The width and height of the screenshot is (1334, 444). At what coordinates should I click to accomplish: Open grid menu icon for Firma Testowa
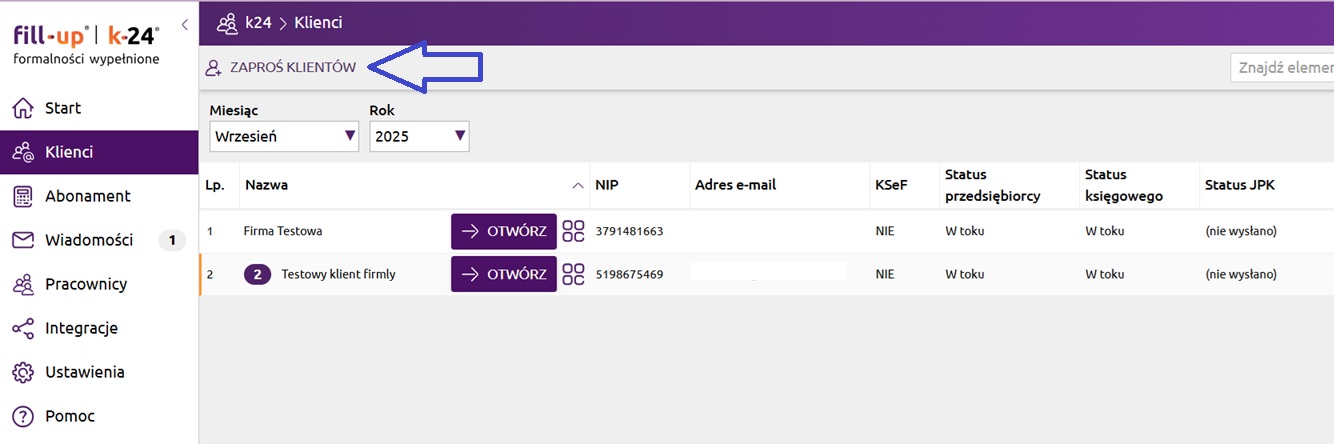pos(573,231)
